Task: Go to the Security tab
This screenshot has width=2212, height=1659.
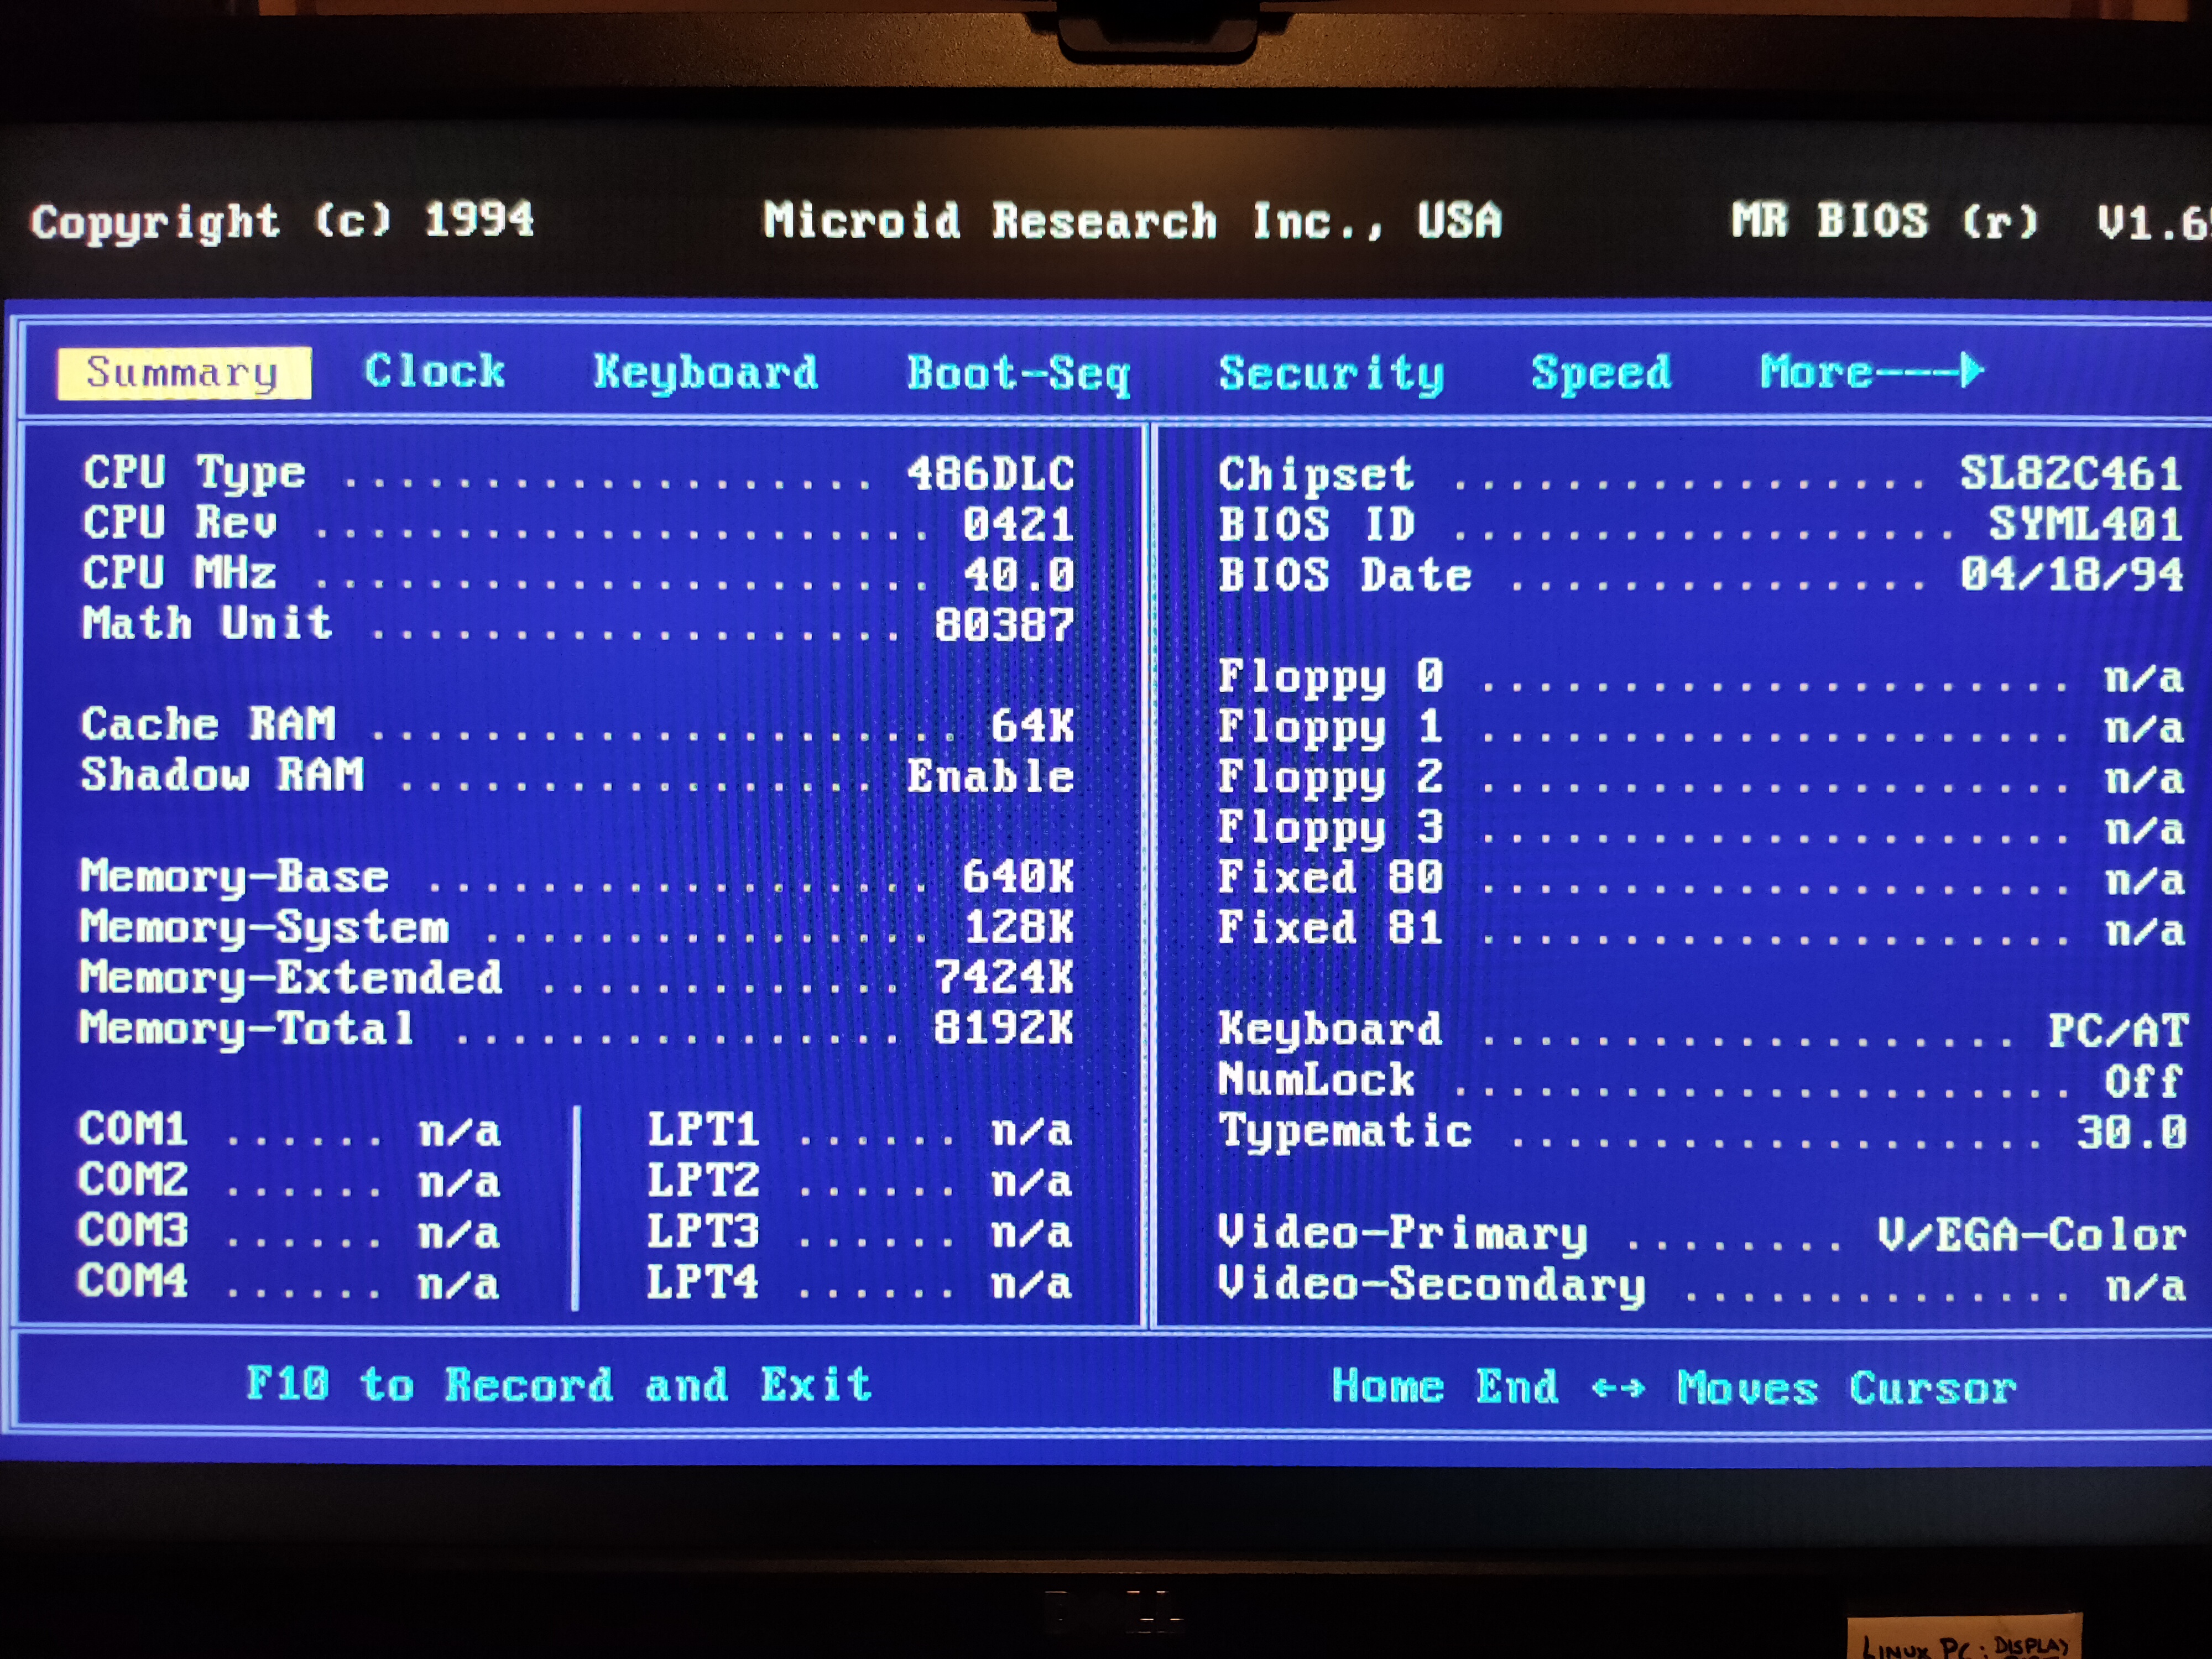Action: point(1331,374)
